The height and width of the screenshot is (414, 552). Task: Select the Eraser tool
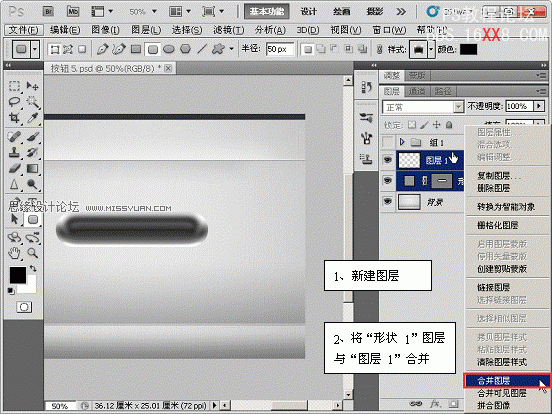click(x=14, y=169)
